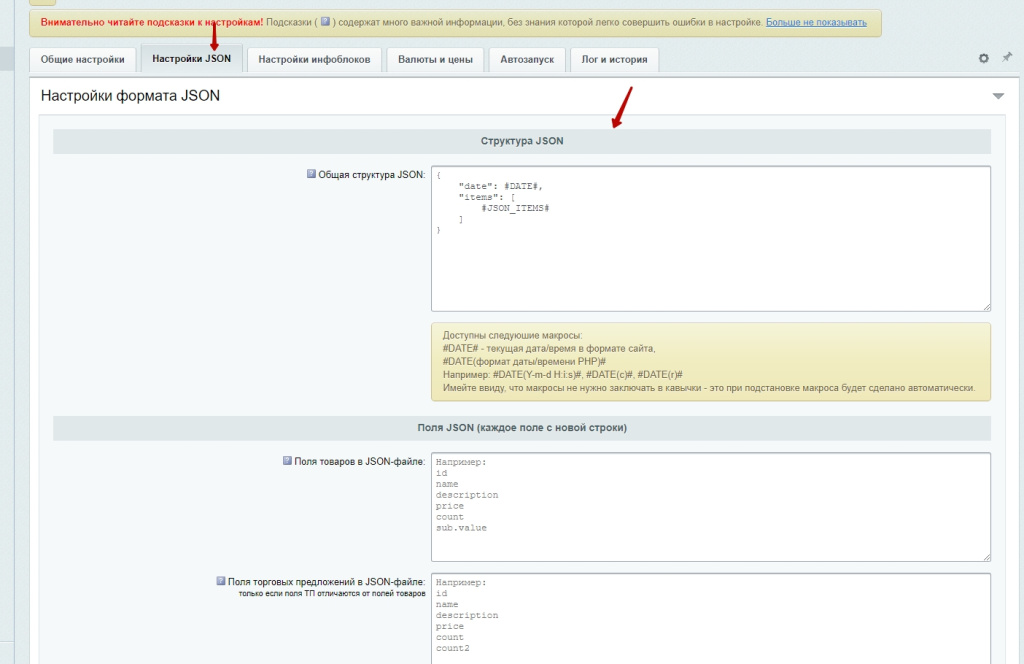
Task: Show hint for Поля товаров в JSON-файле
Action: [x=287, y=460]
